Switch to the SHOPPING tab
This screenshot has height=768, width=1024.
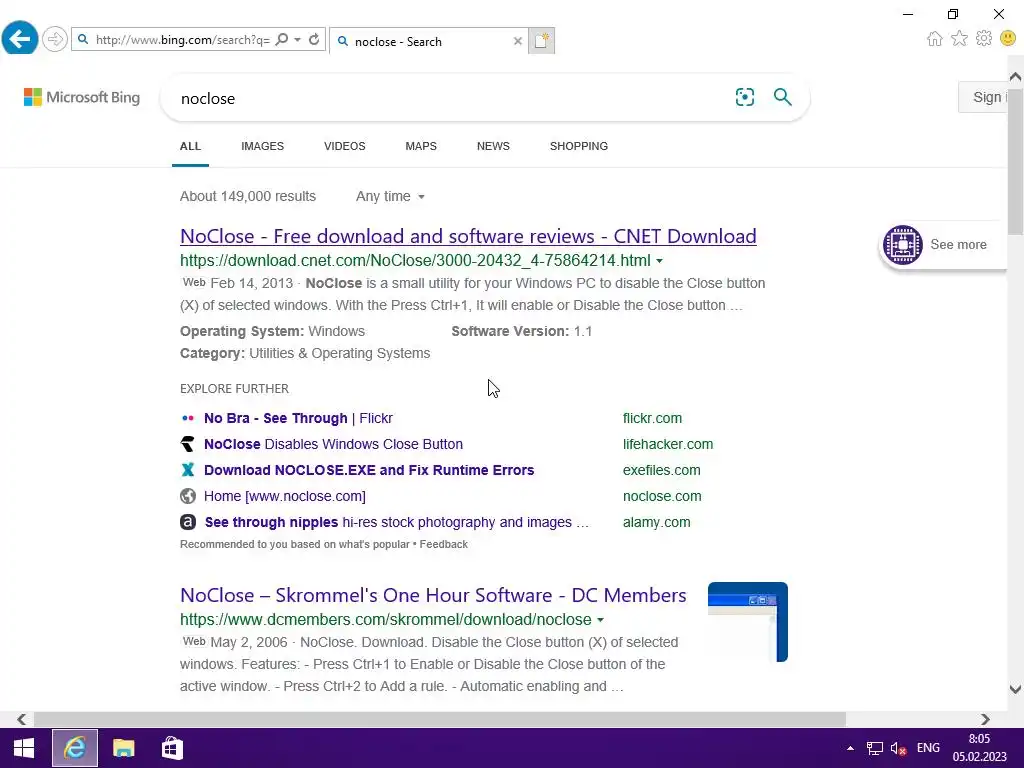(x=579, y=146)
